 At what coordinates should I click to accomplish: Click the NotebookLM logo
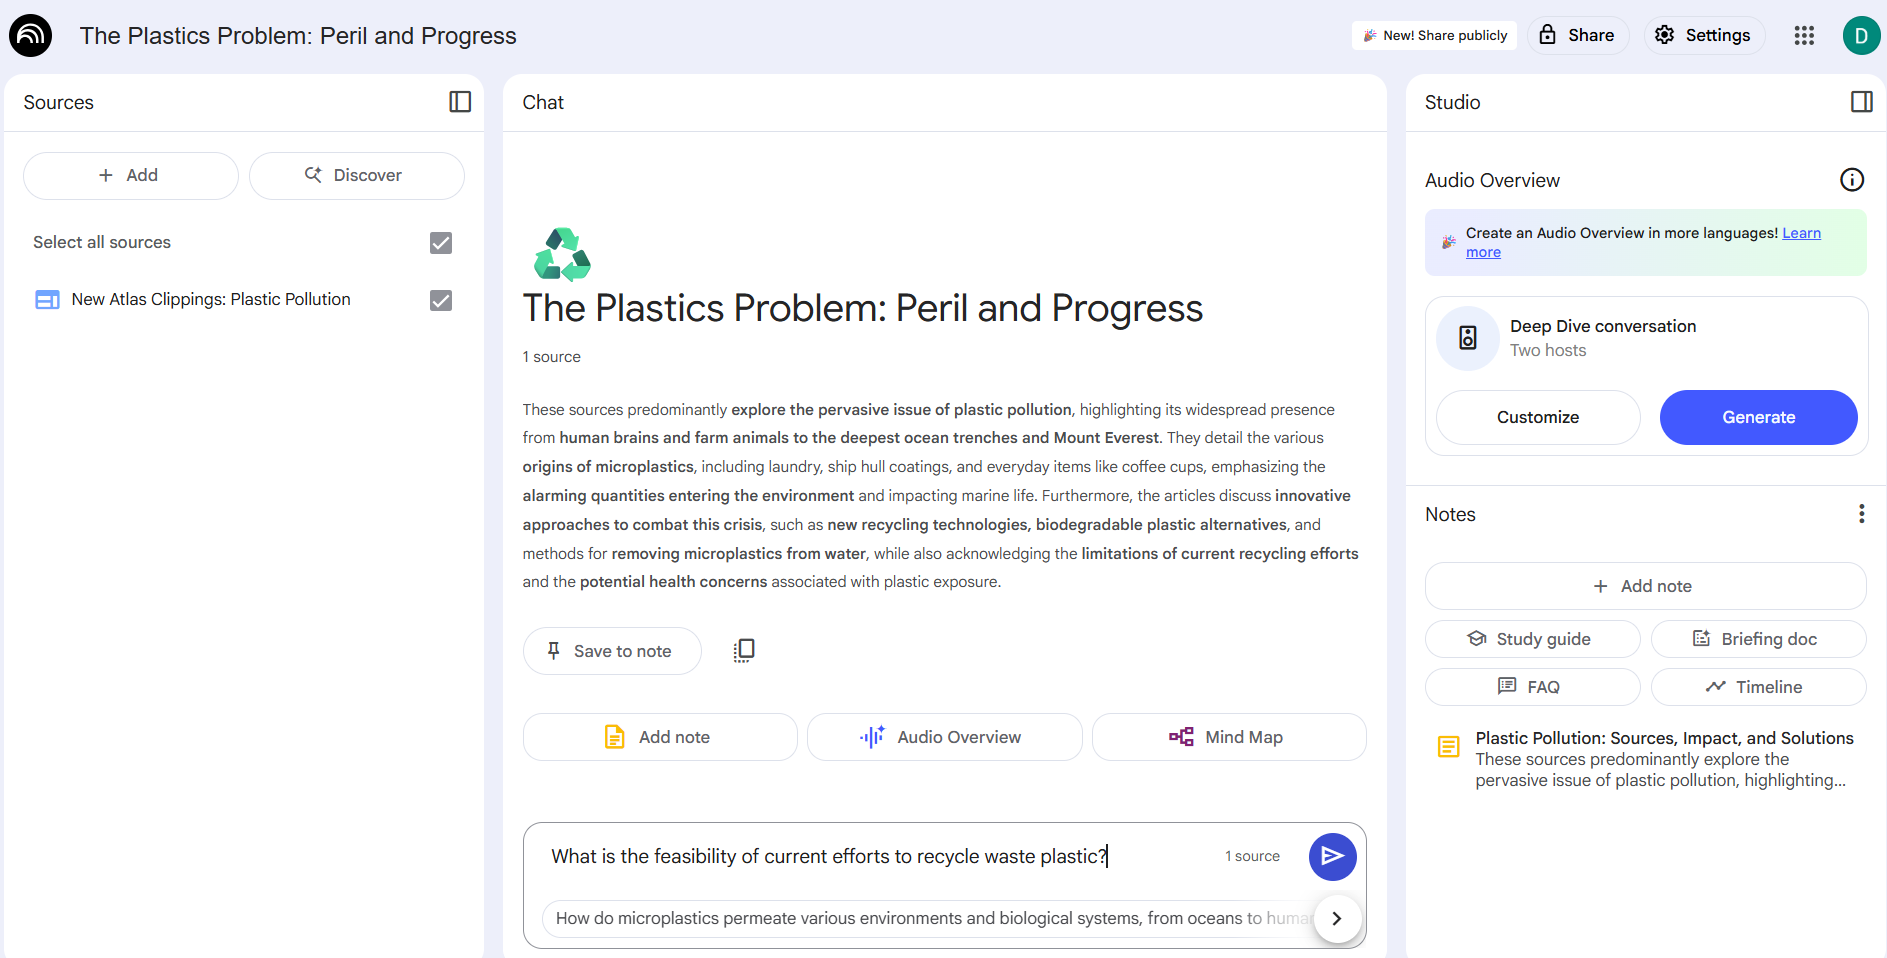point(31,36)
